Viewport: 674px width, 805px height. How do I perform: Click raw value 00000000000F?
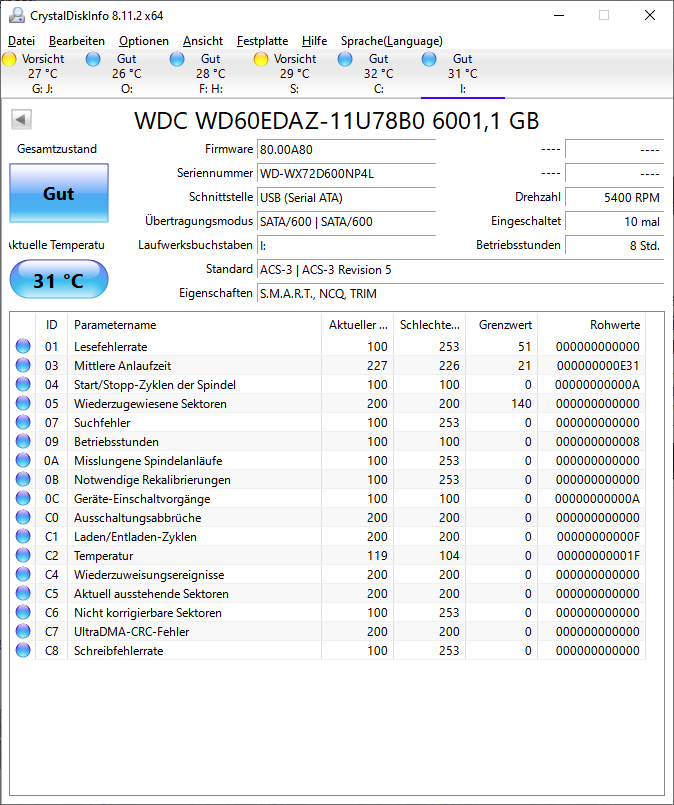click(598, 536)
